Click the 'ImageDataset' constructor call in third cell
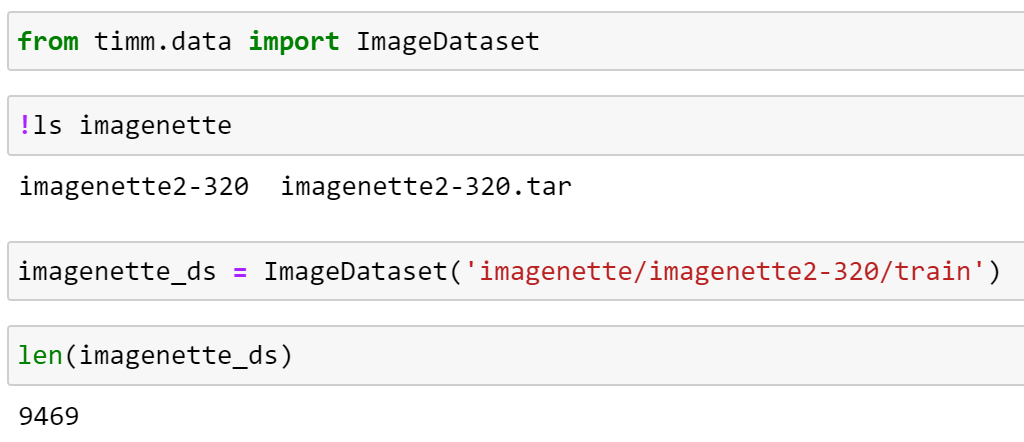This screenshot has height=442, width=1024. click(355, 271)
